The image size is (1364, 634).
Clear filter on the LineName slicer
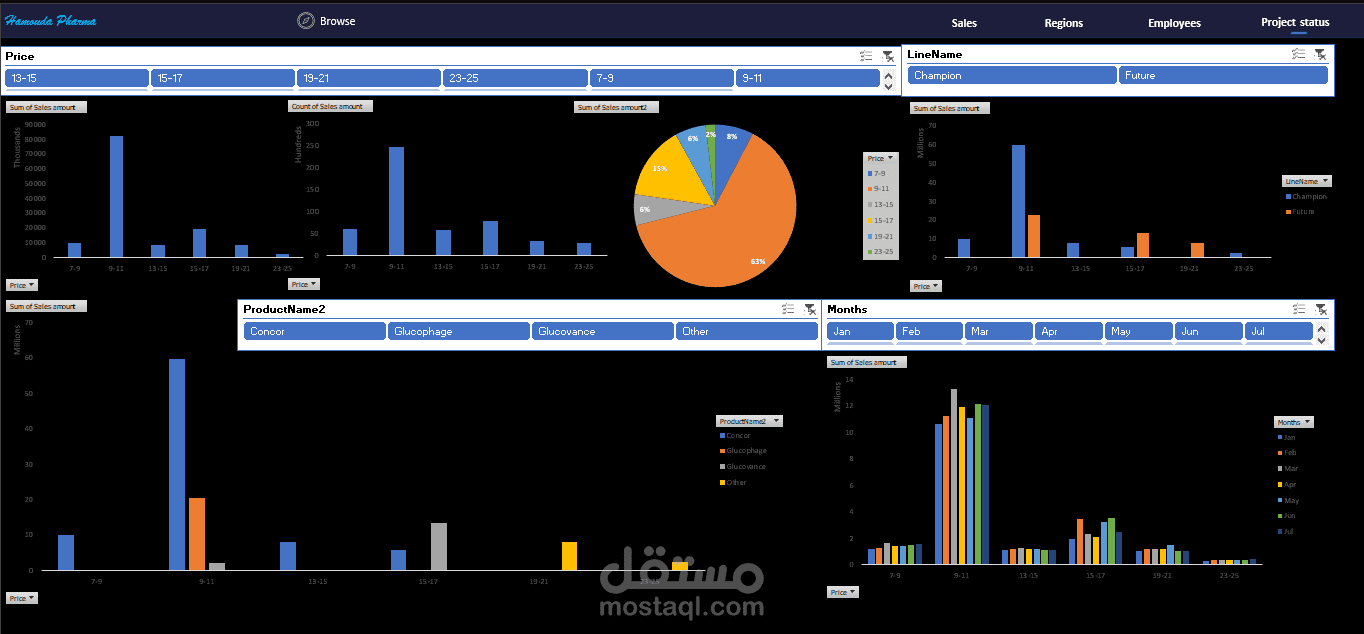(x=1320, y=54)
